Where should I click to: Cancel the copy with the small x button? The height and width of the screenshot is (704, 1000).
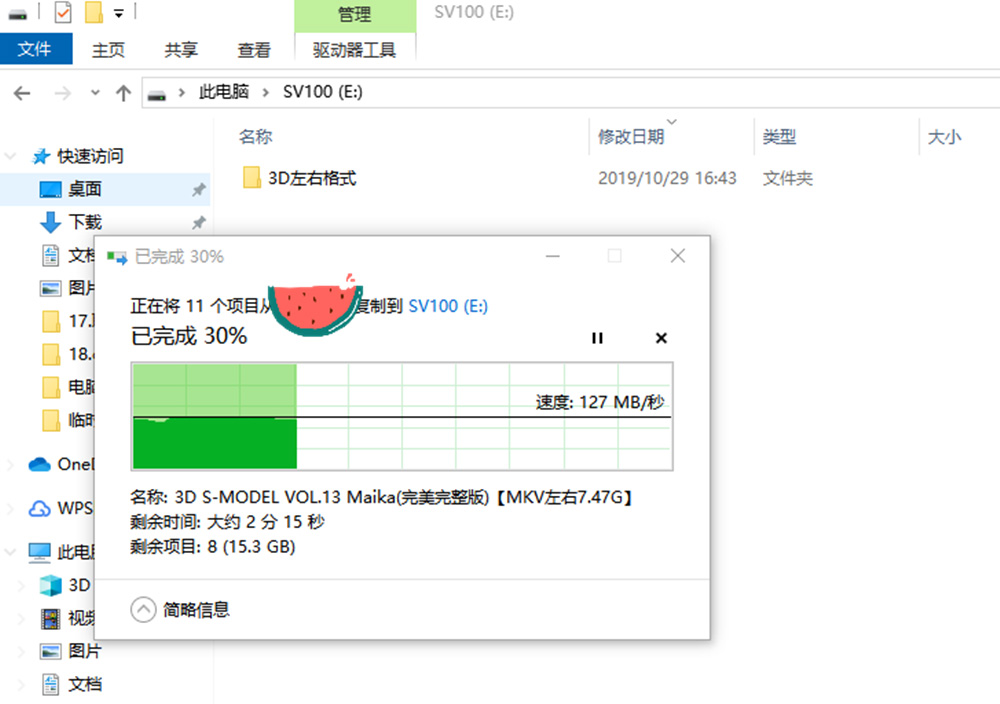point(661,338)
